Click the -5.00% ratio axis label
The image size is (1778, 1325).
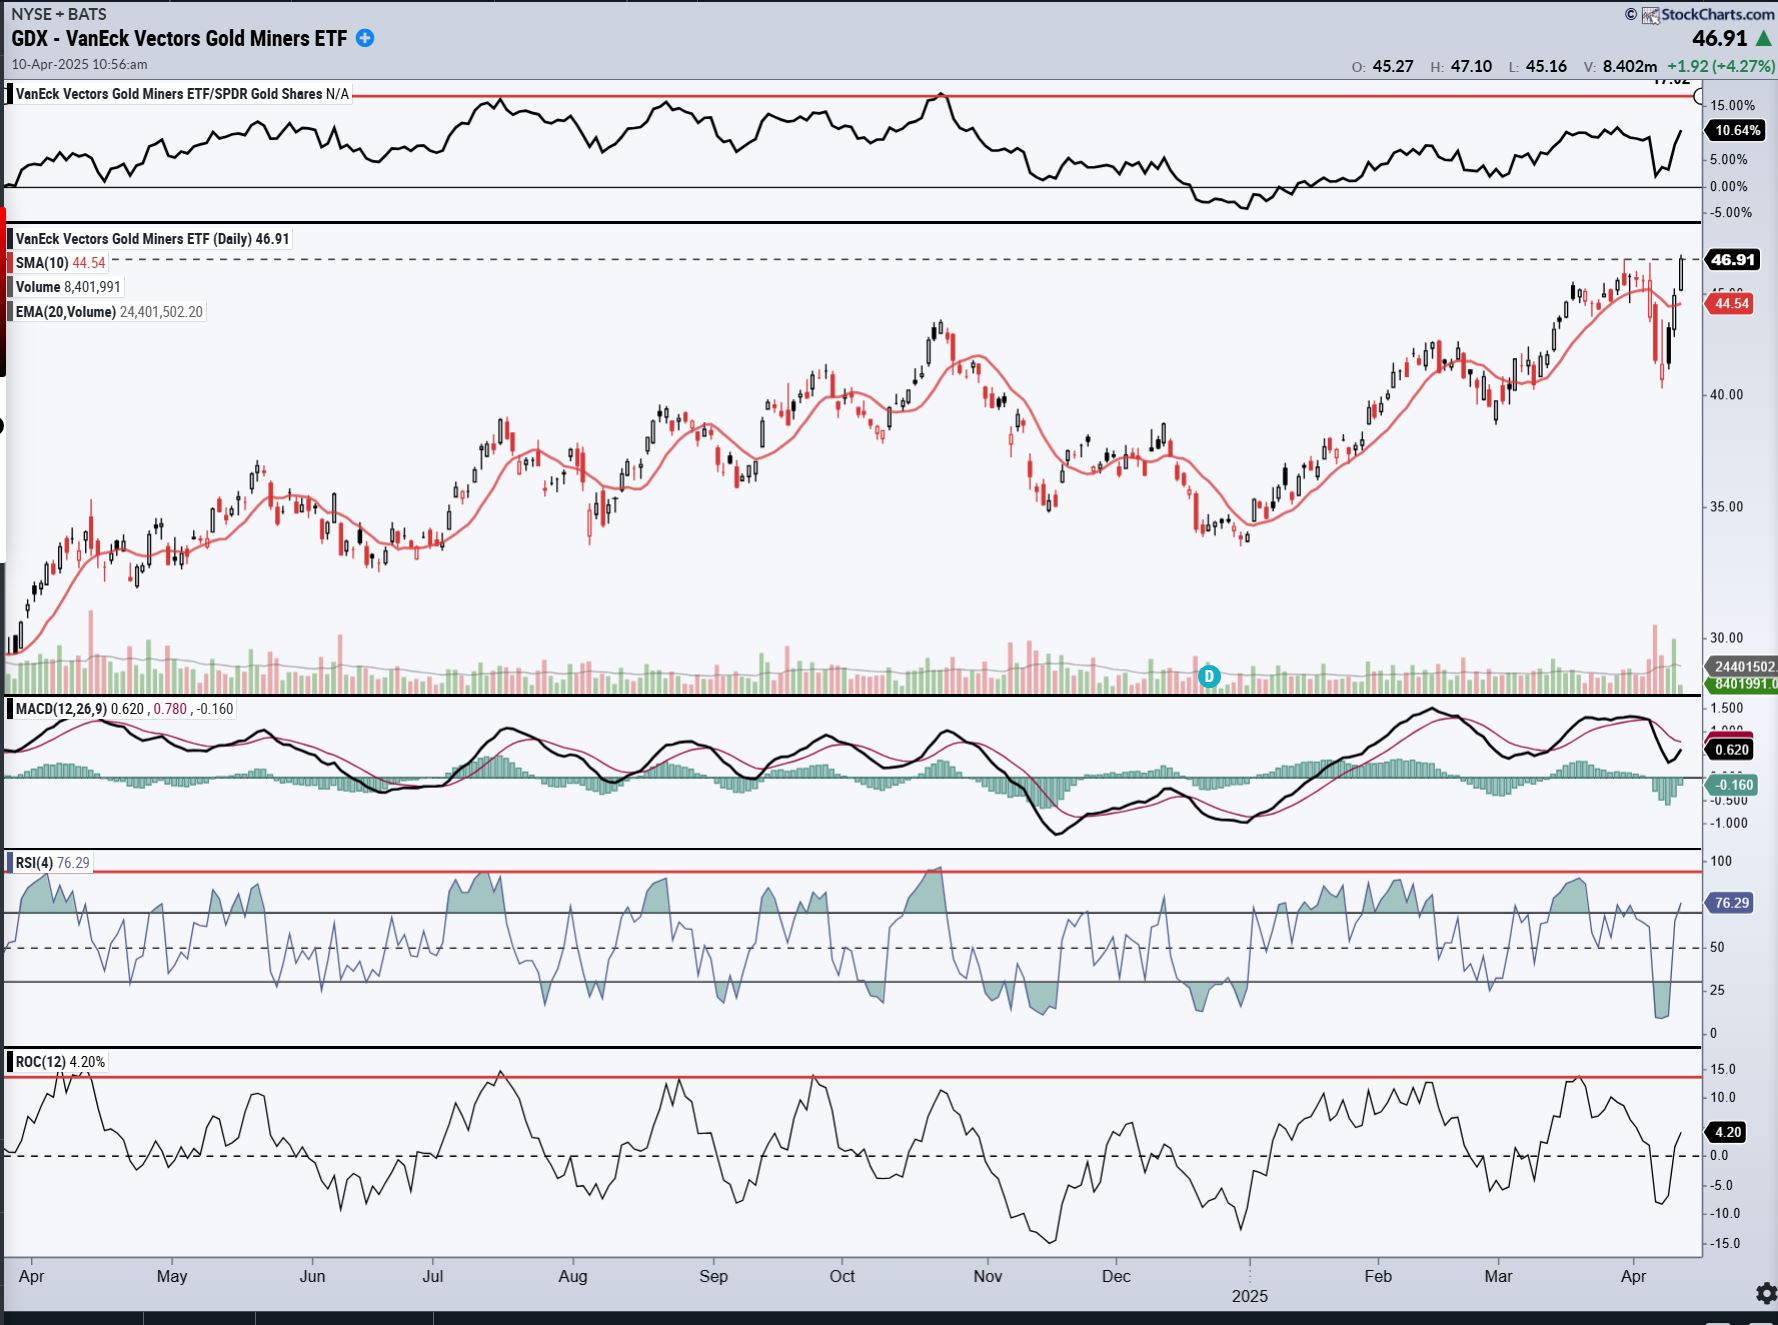click(x=1730, y=212)
